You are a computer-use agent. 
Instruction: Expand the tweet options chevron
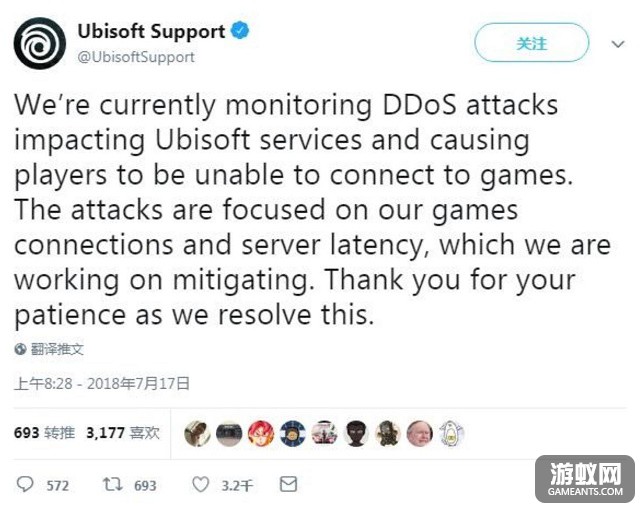pos(618,44)
